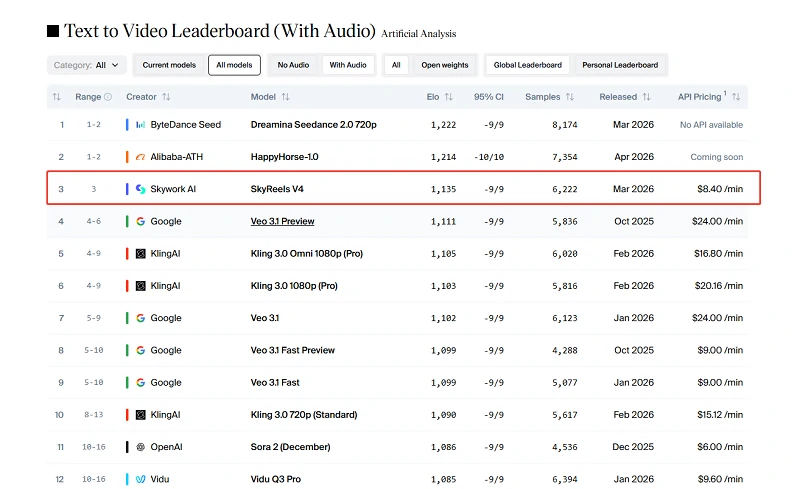Click the HappyHorse-1.0 model name
The image size is (800, 489).
click(284, 157)
